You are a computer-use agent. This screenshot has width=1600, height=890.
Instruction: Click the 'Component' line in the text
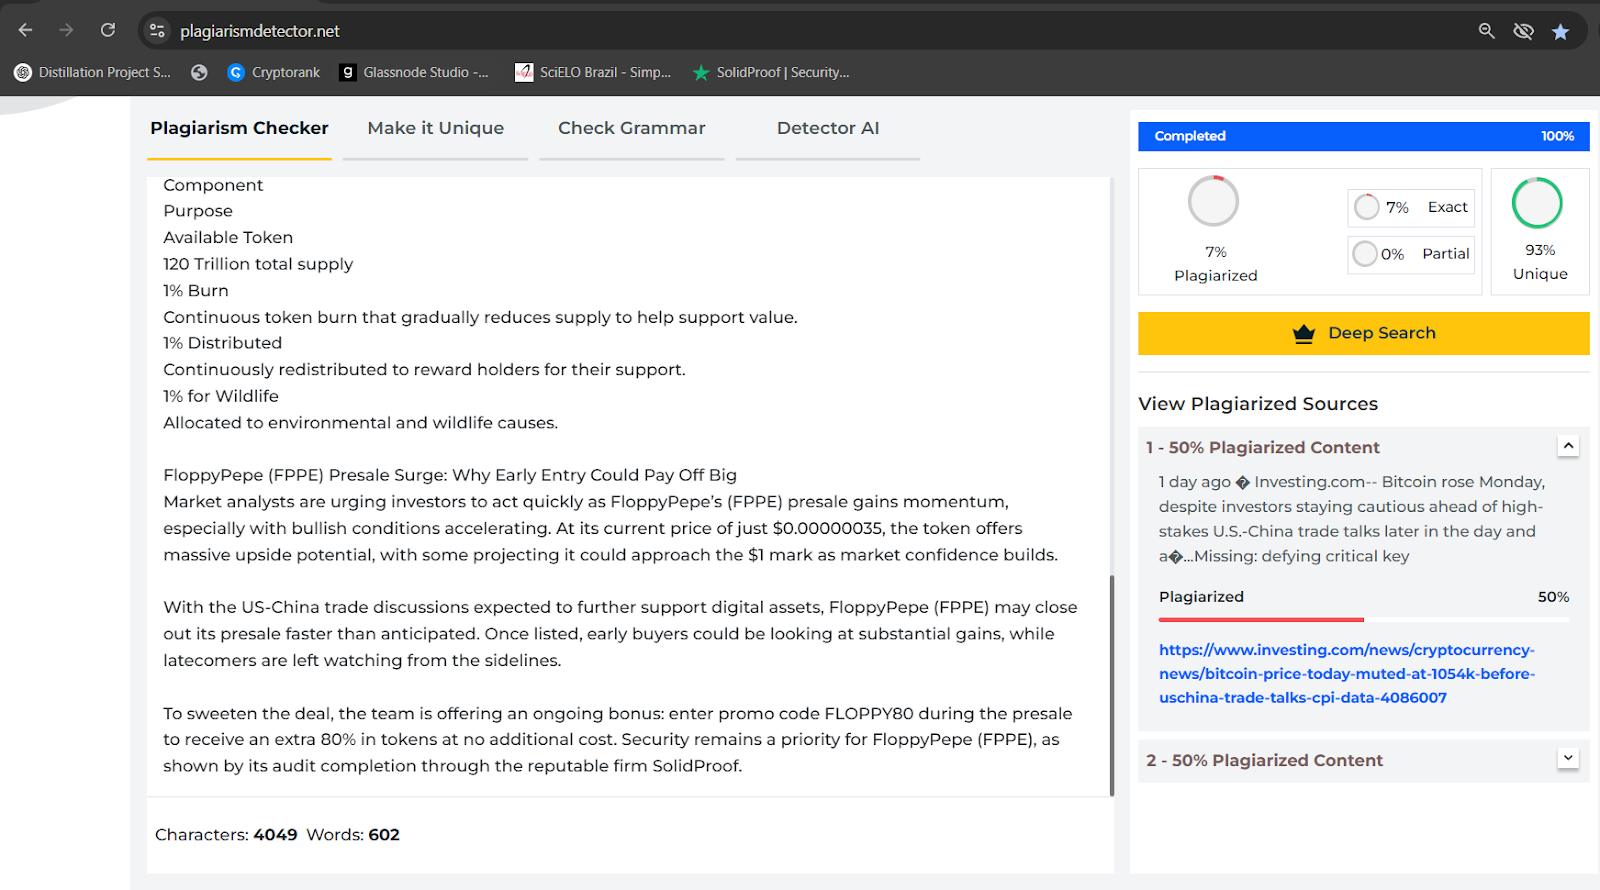213,185
